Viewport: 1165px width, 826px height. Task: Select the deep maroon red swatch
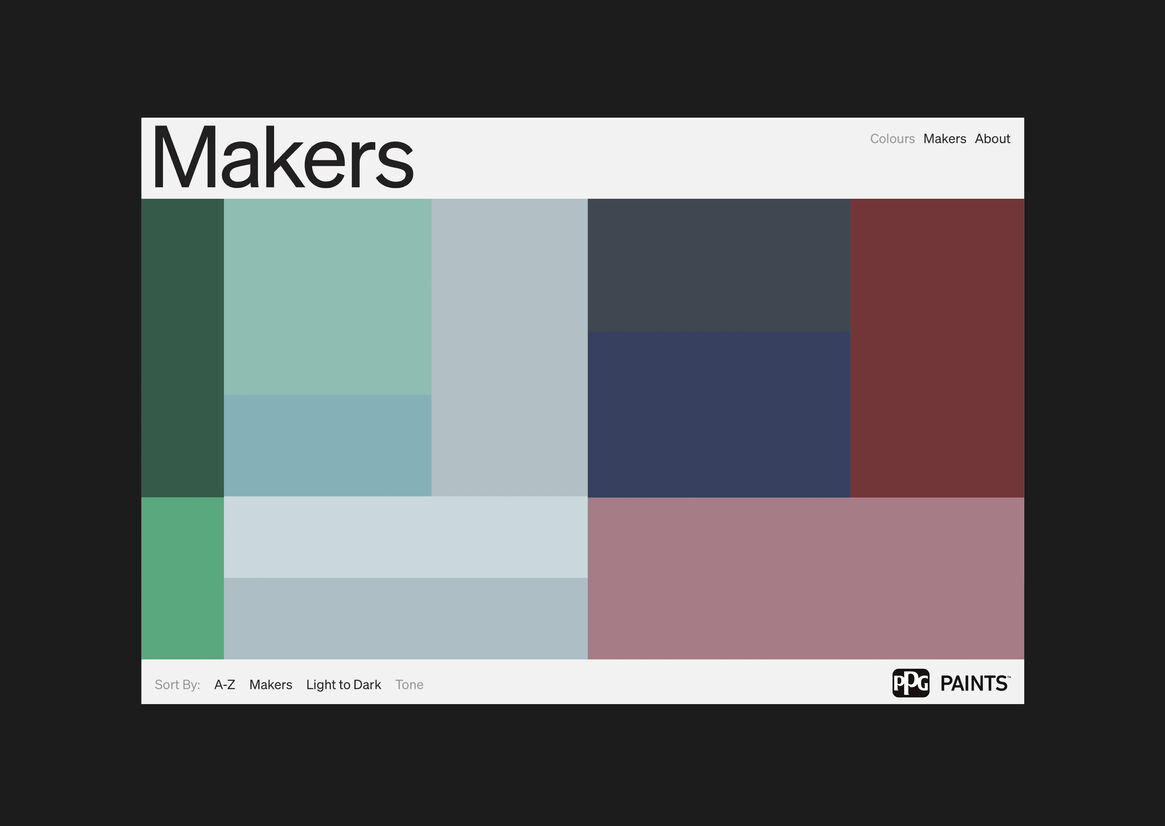pos(937,347)
